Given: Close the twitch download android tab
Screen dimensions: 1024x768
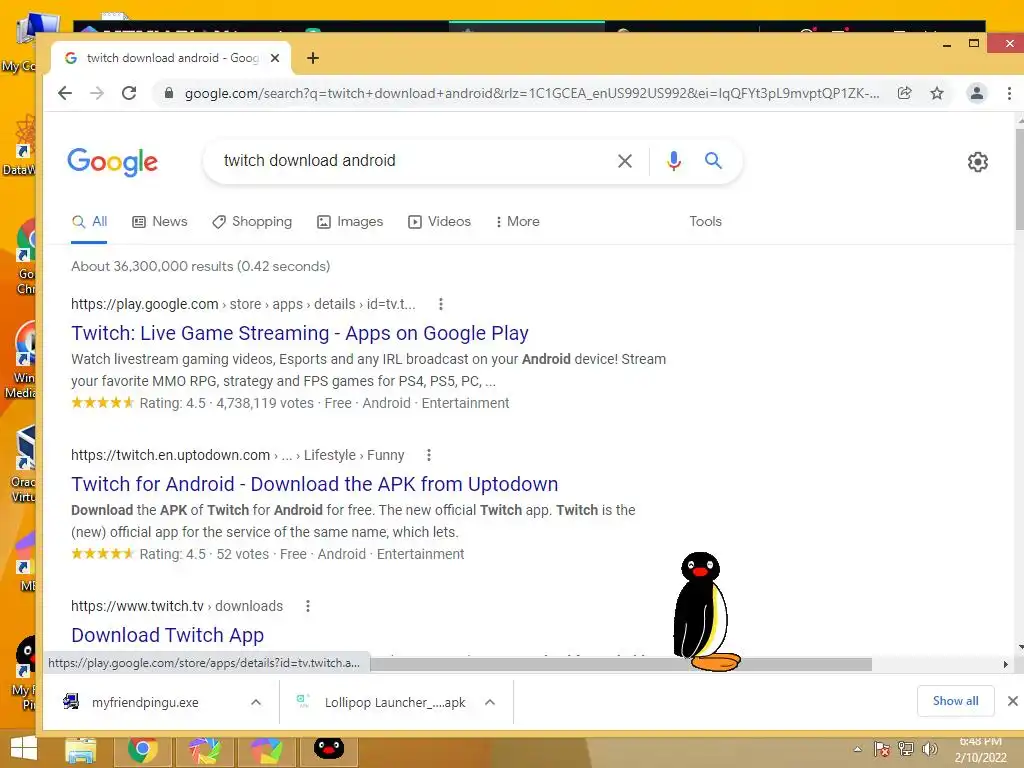Looking at the screenshot, I should pyautogui.click(x=275, y=58).
